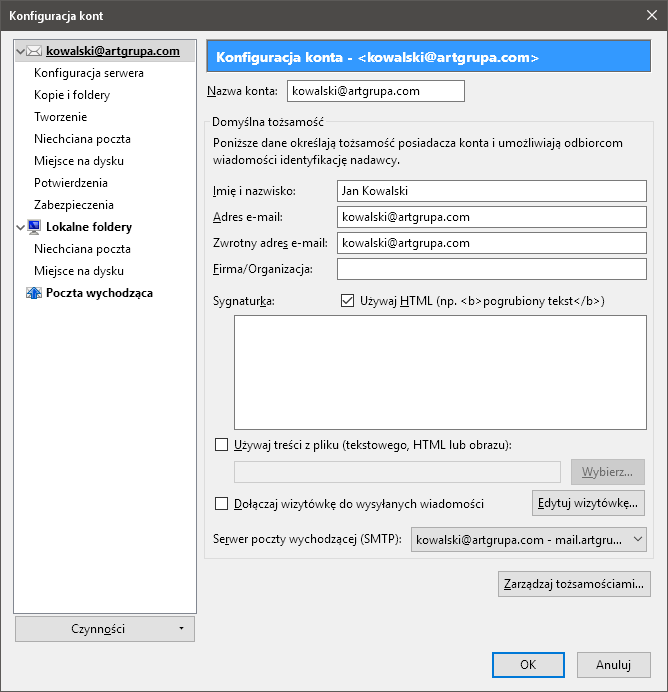Click the signature file path field
The image size is (668, 692).
click(398, 472)
